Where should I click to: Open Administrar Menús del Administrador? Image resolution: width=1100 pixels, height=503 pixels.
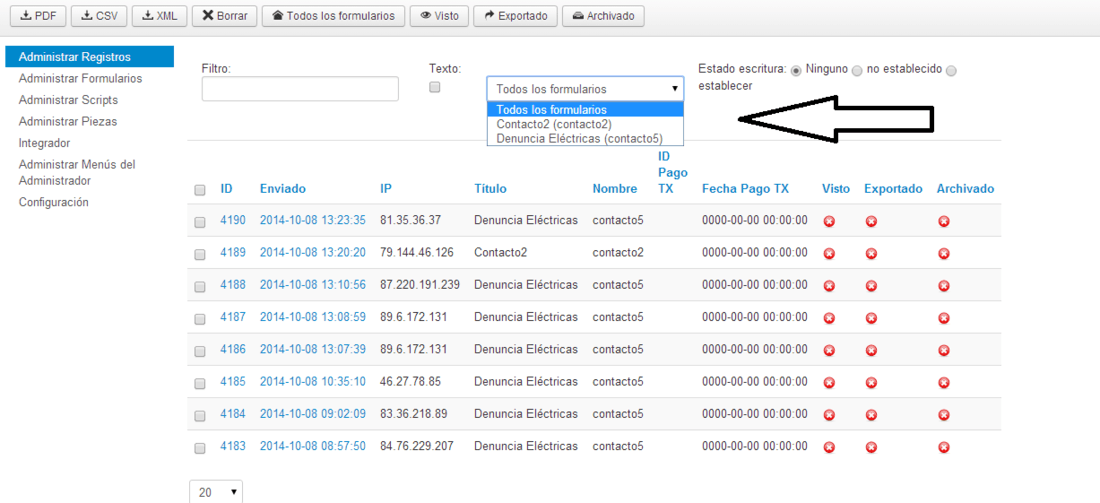[x=77, y=173]
